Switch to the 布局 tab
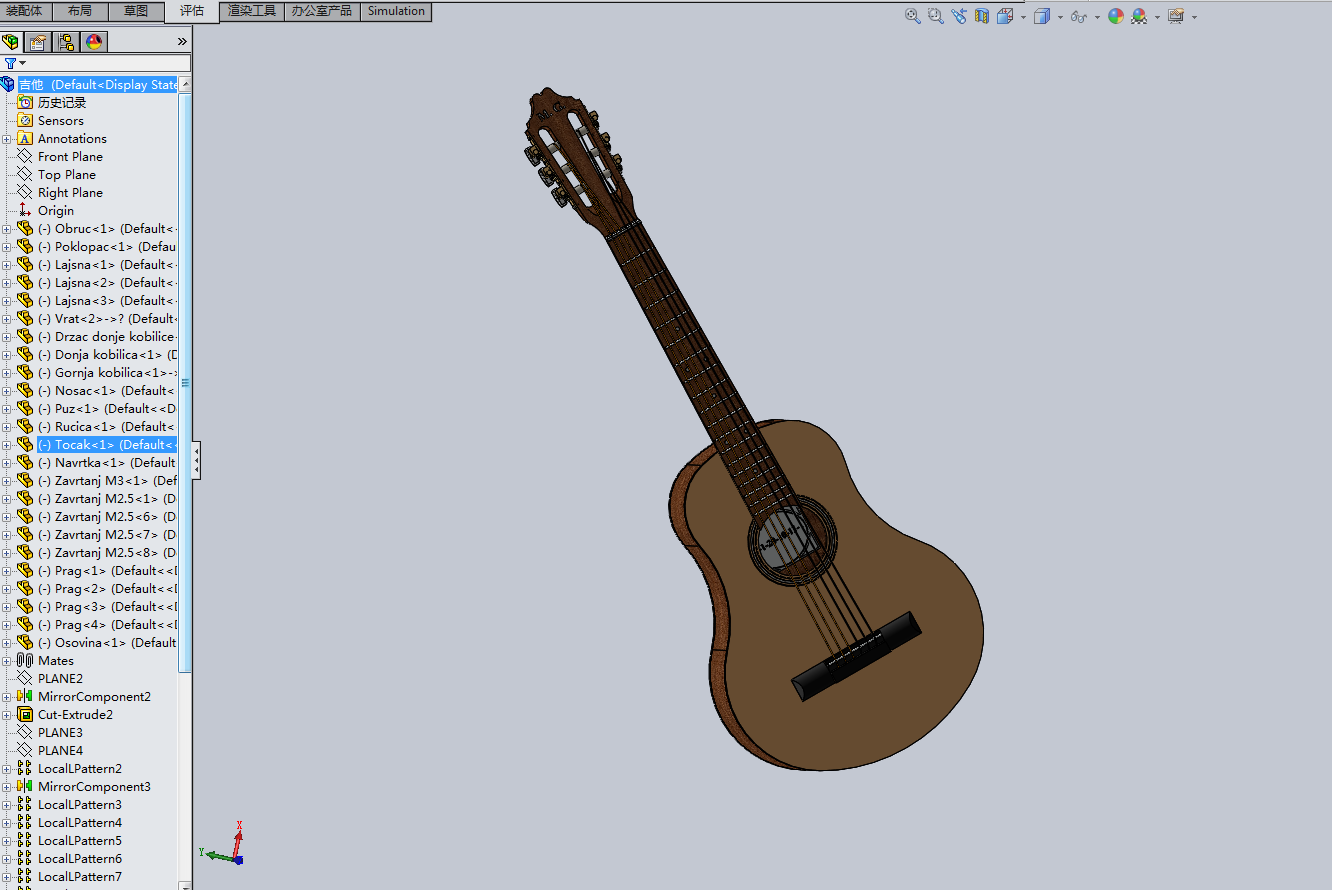This screenshot has height=890, width=1332. [x=80, y=11]
